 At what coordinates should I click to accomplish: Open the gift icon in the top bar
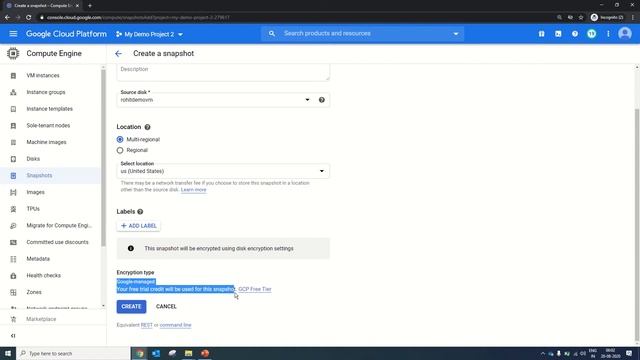coord(541,34)
